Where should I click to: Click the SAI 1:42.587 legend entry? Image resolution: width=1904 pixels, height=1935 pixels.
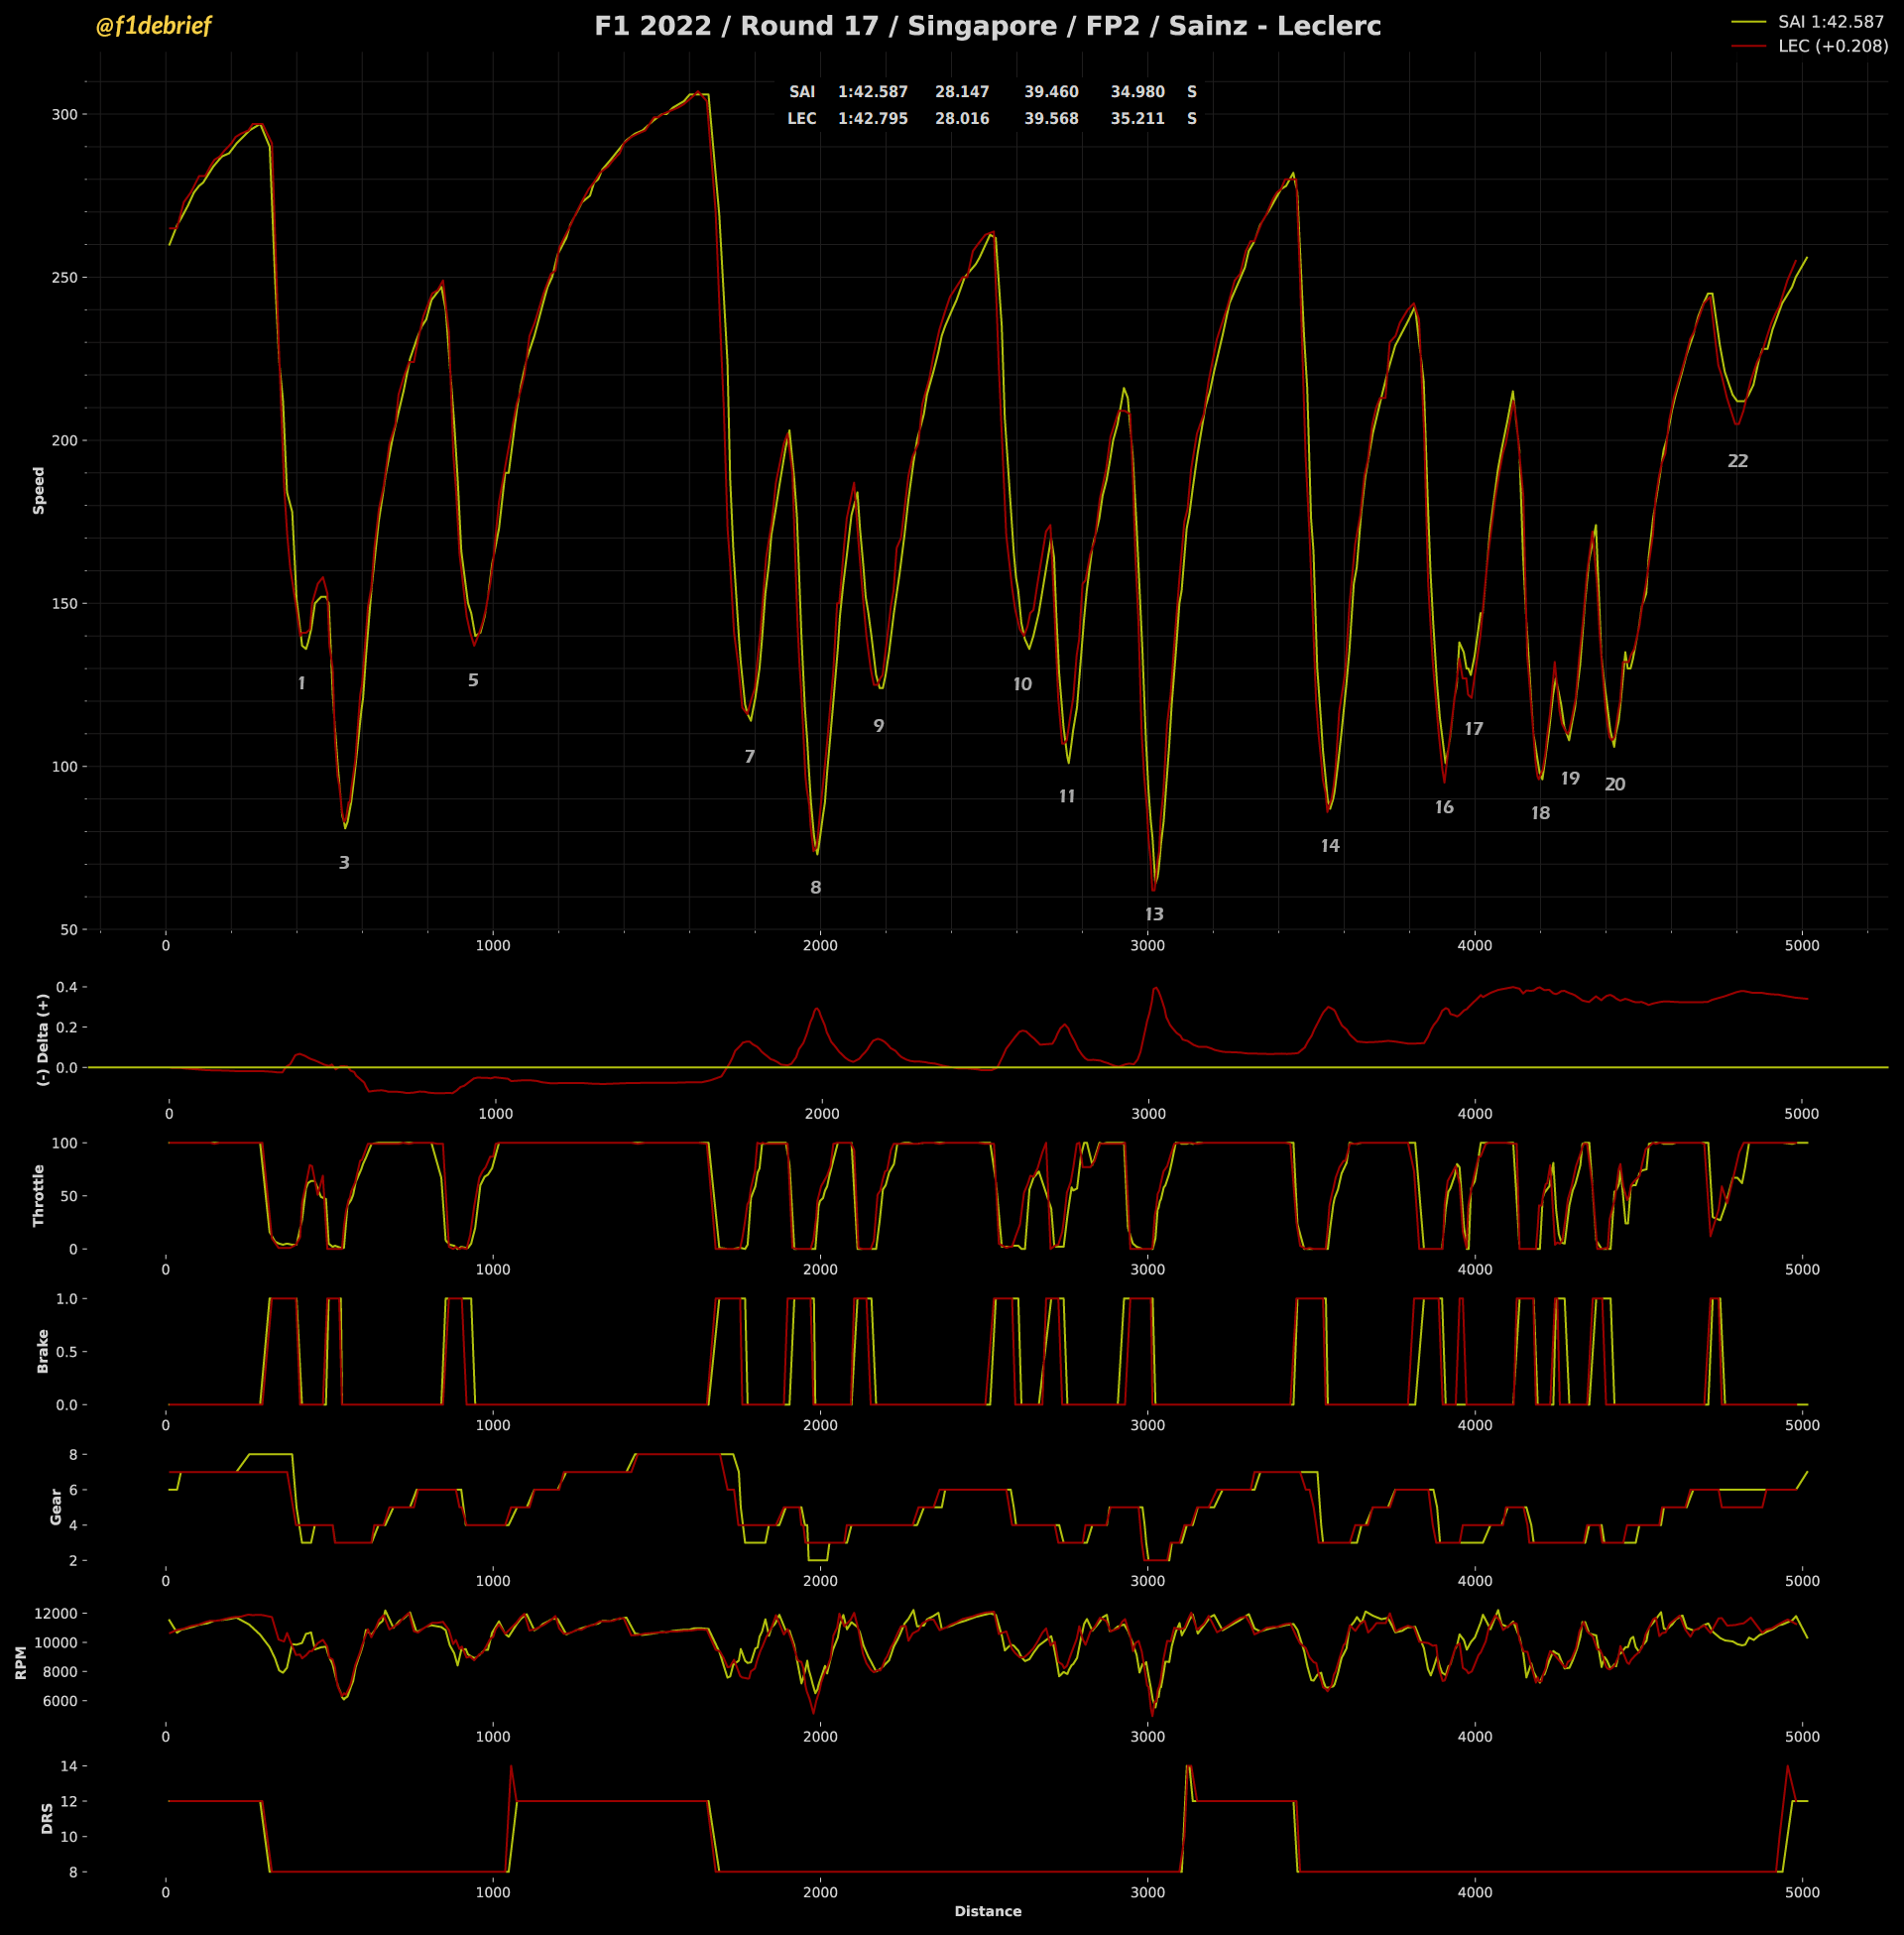click(1830, 21)
